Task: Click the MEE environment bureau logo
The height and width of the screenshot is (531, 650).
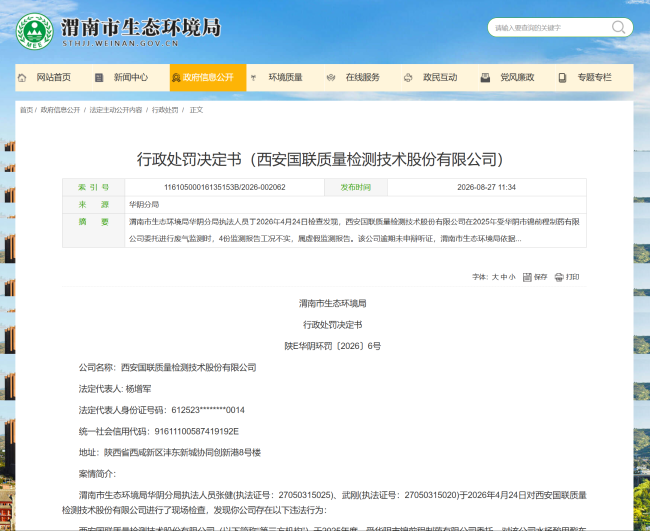Action: [x=34, y=31]
